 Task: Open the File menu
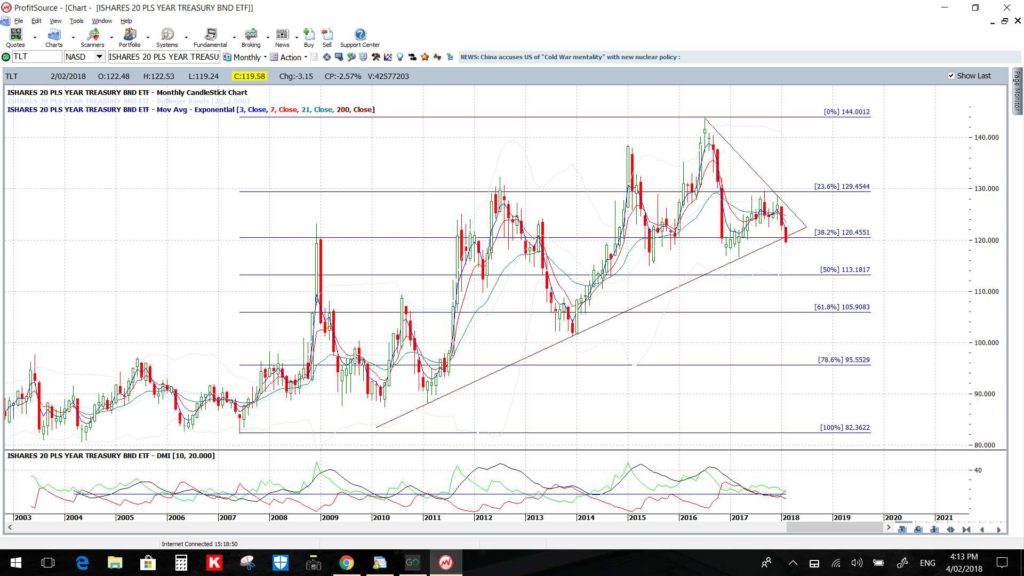click(18, 21)
